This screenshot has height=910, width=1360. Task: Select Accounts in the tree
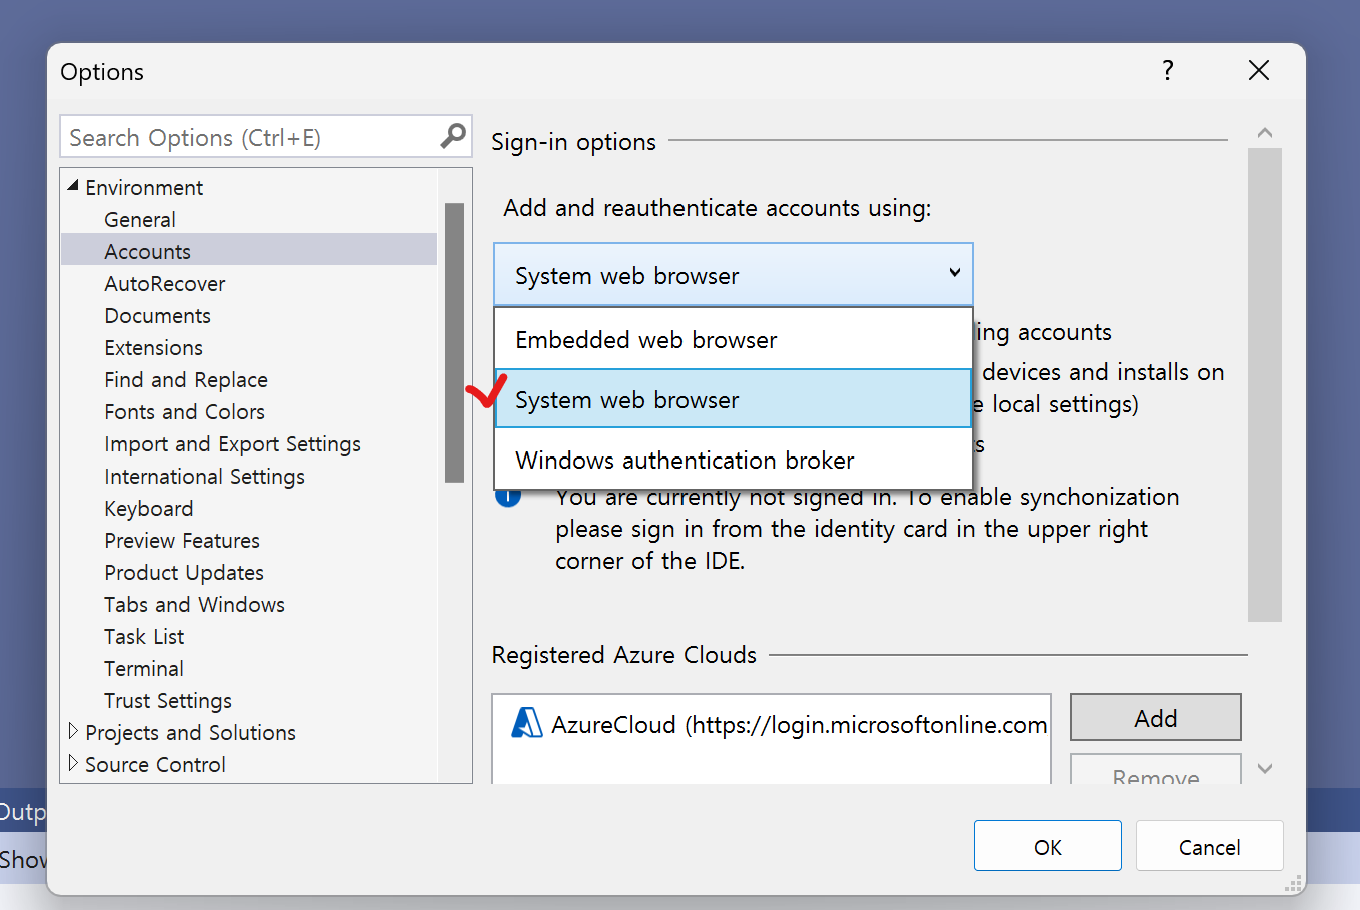pyautogui.click(x=249, y=250)
